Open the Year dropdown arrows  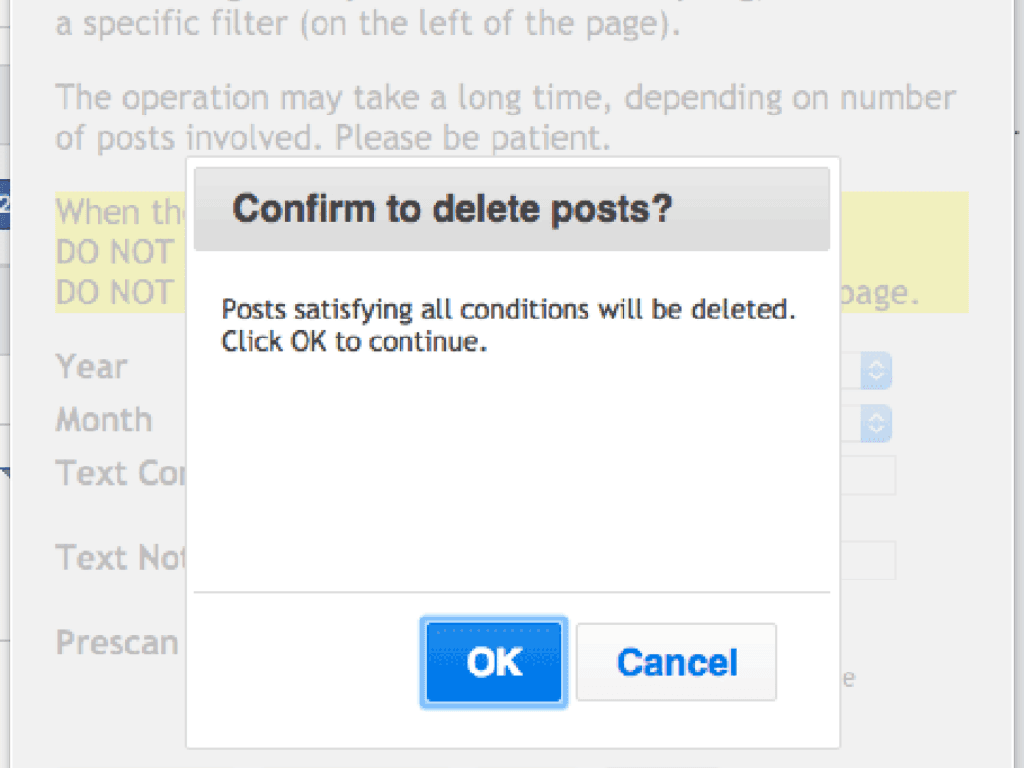pos(876,371)
